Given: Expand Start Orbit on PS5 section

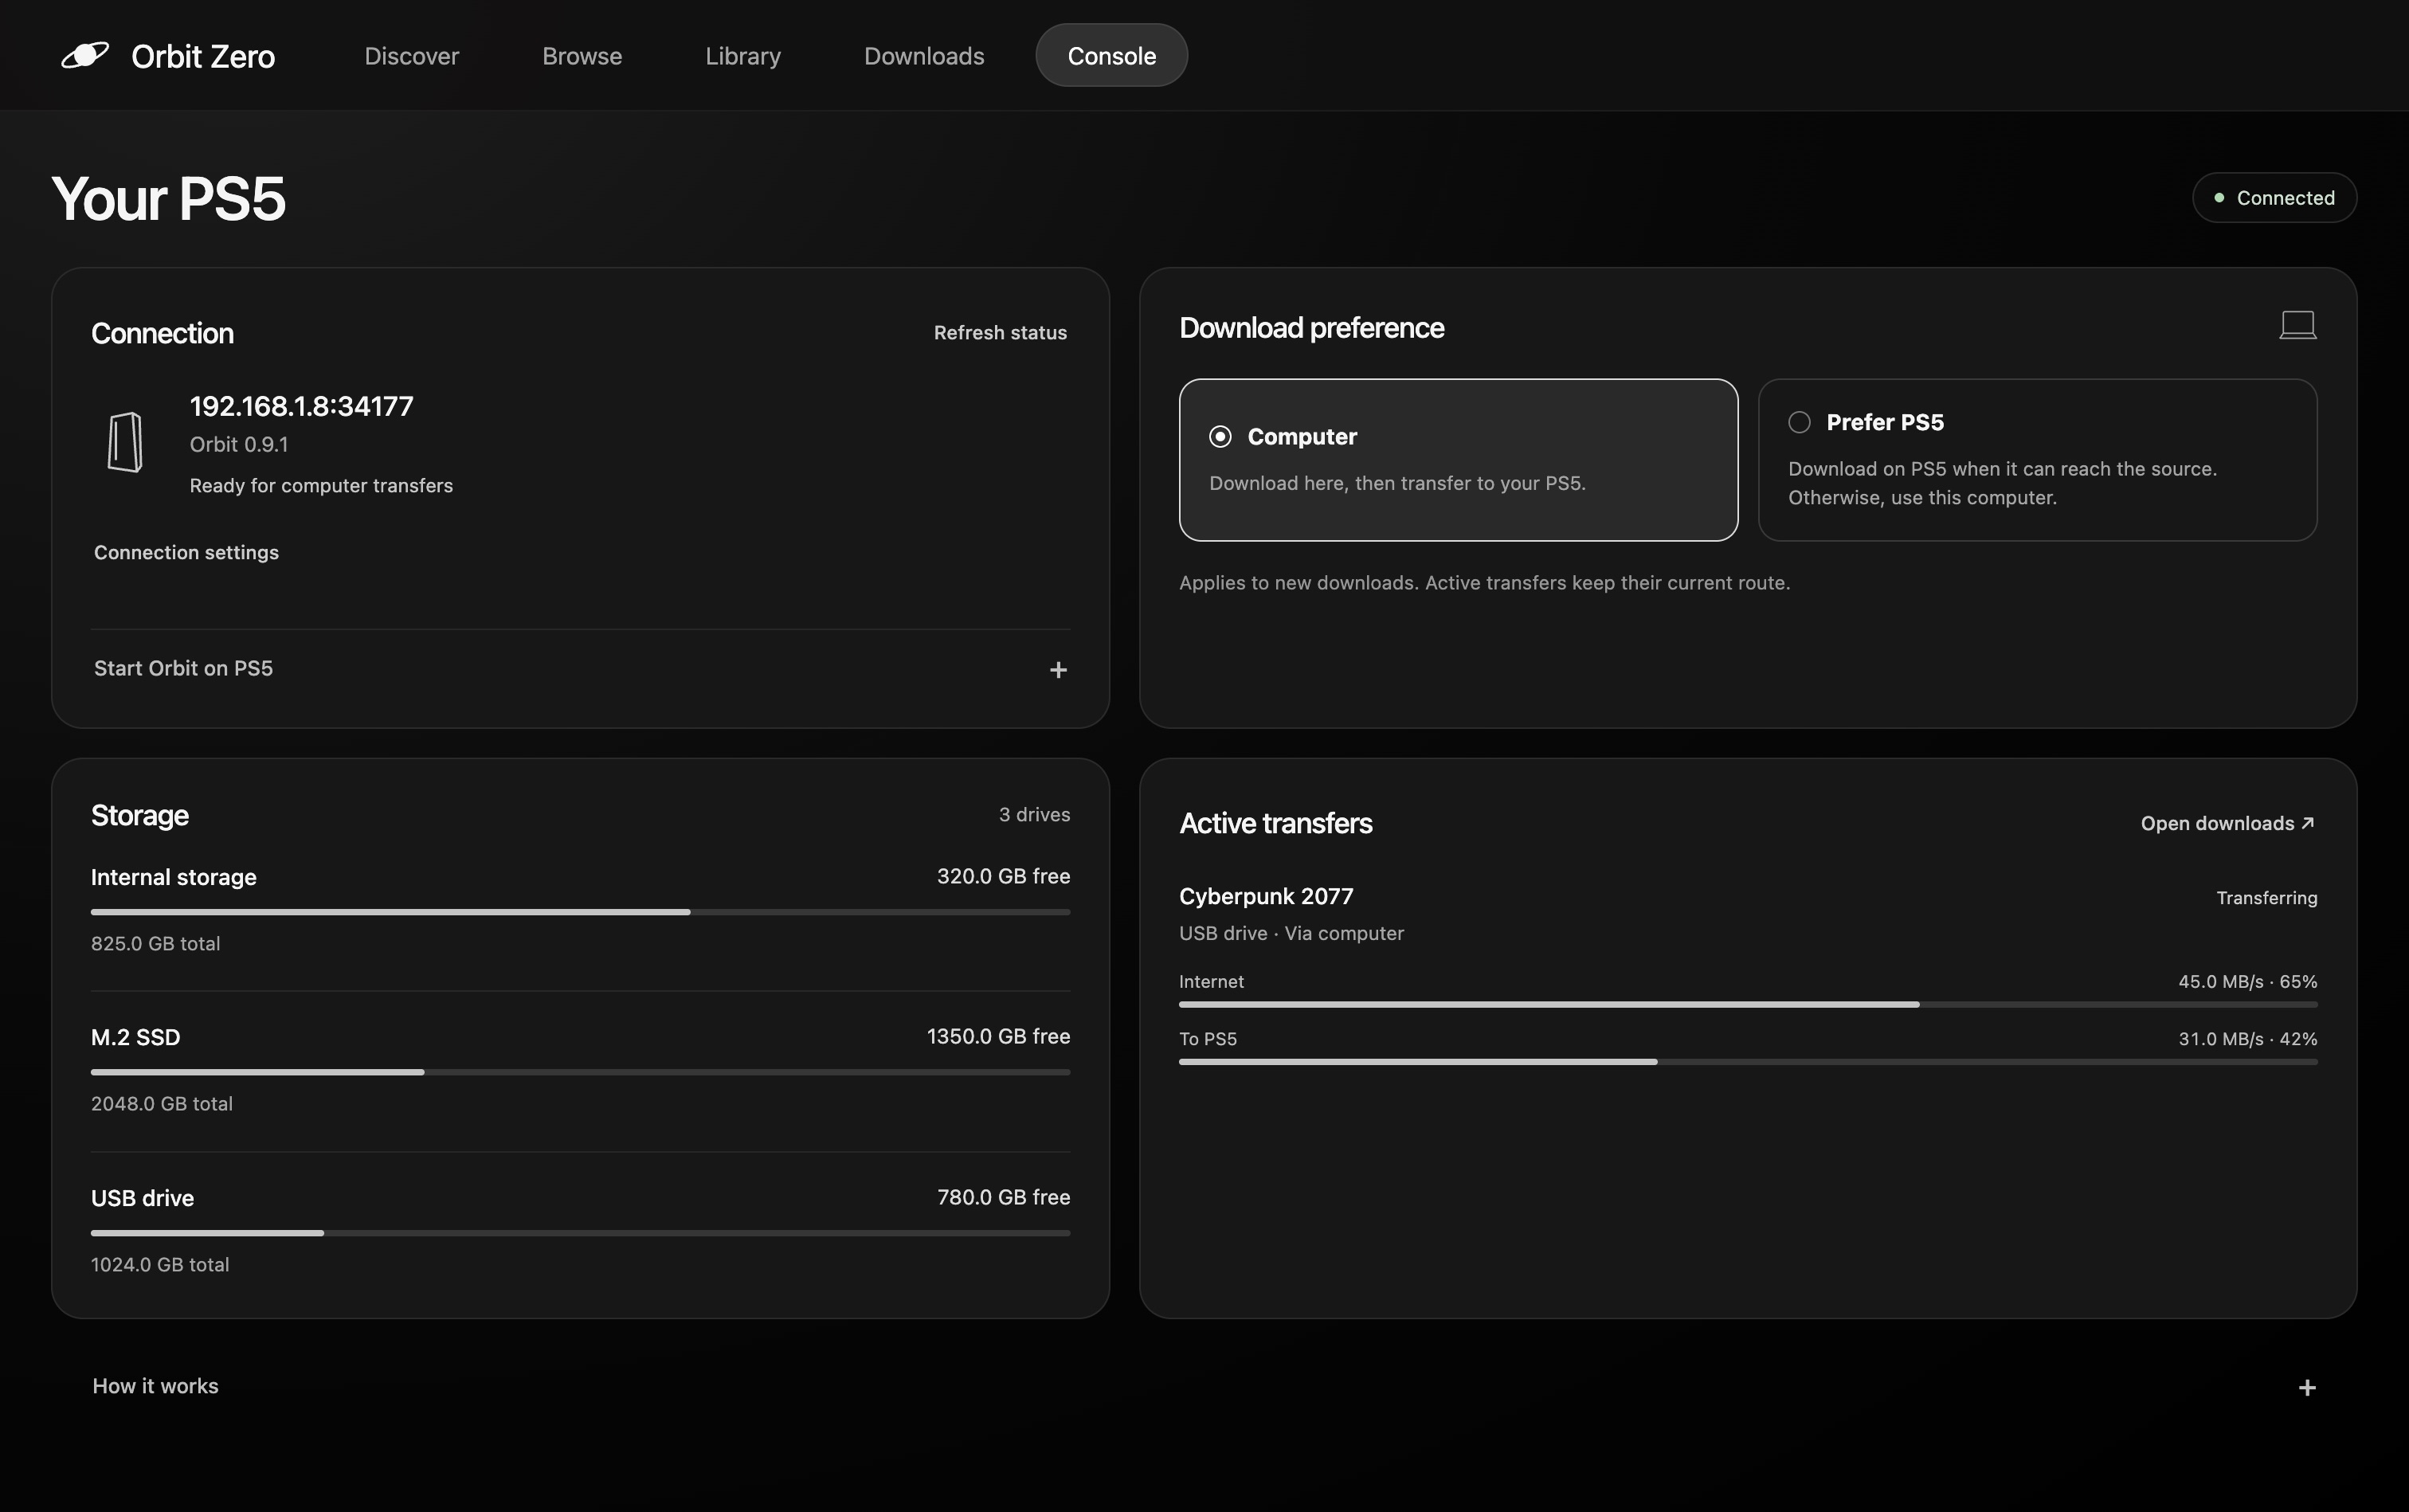Looking at the screenshot, I should (x=580, y=669).
